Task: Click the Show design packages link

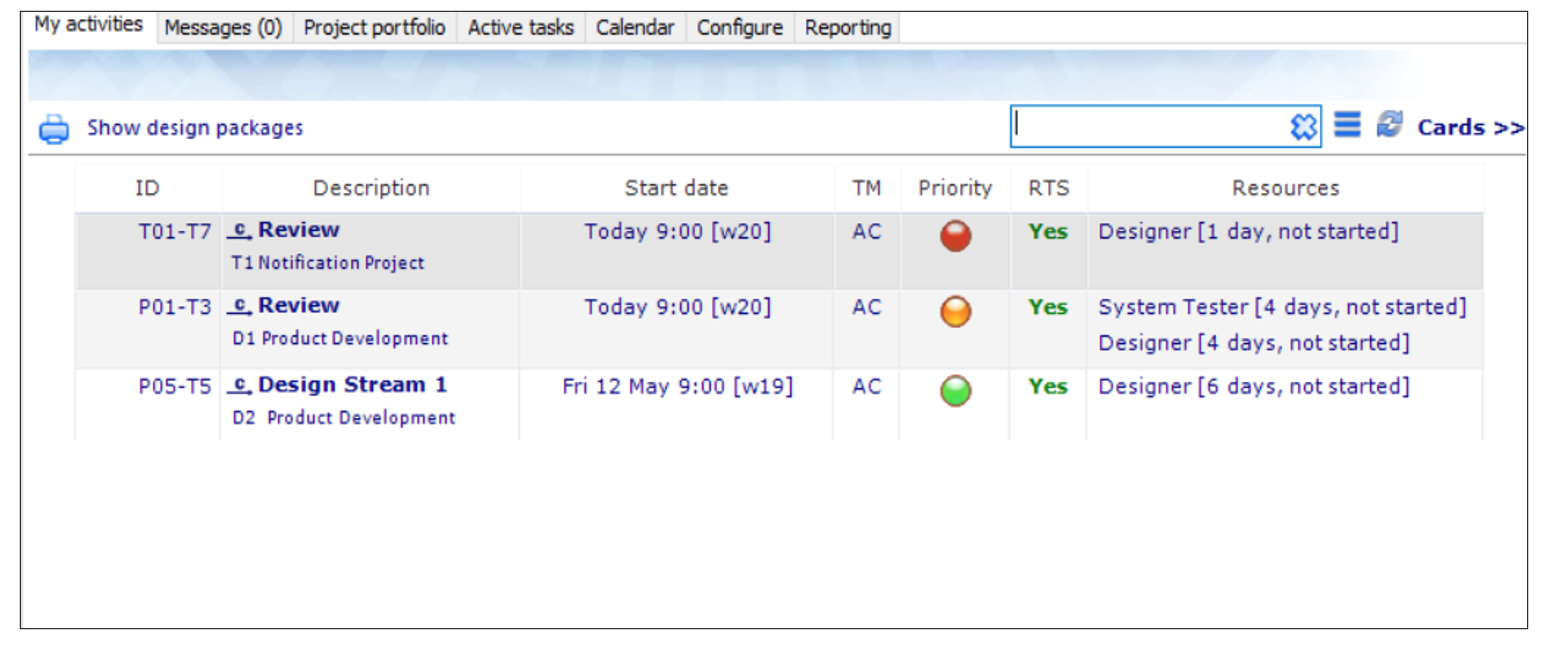Action: point(195,128)
